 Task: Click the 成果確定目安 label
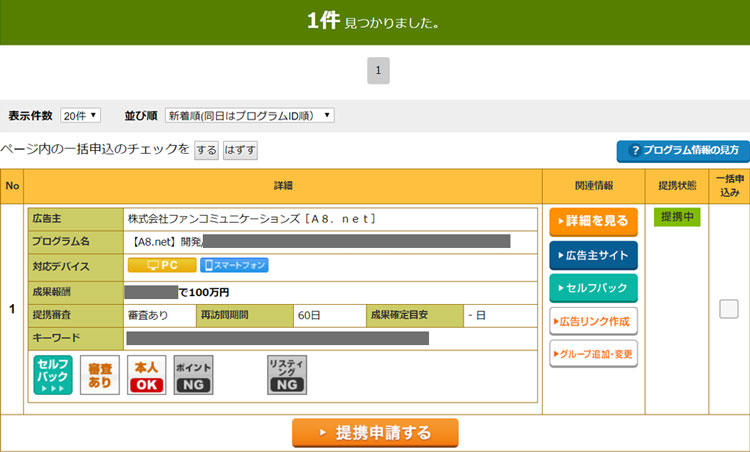pos(415,315)
